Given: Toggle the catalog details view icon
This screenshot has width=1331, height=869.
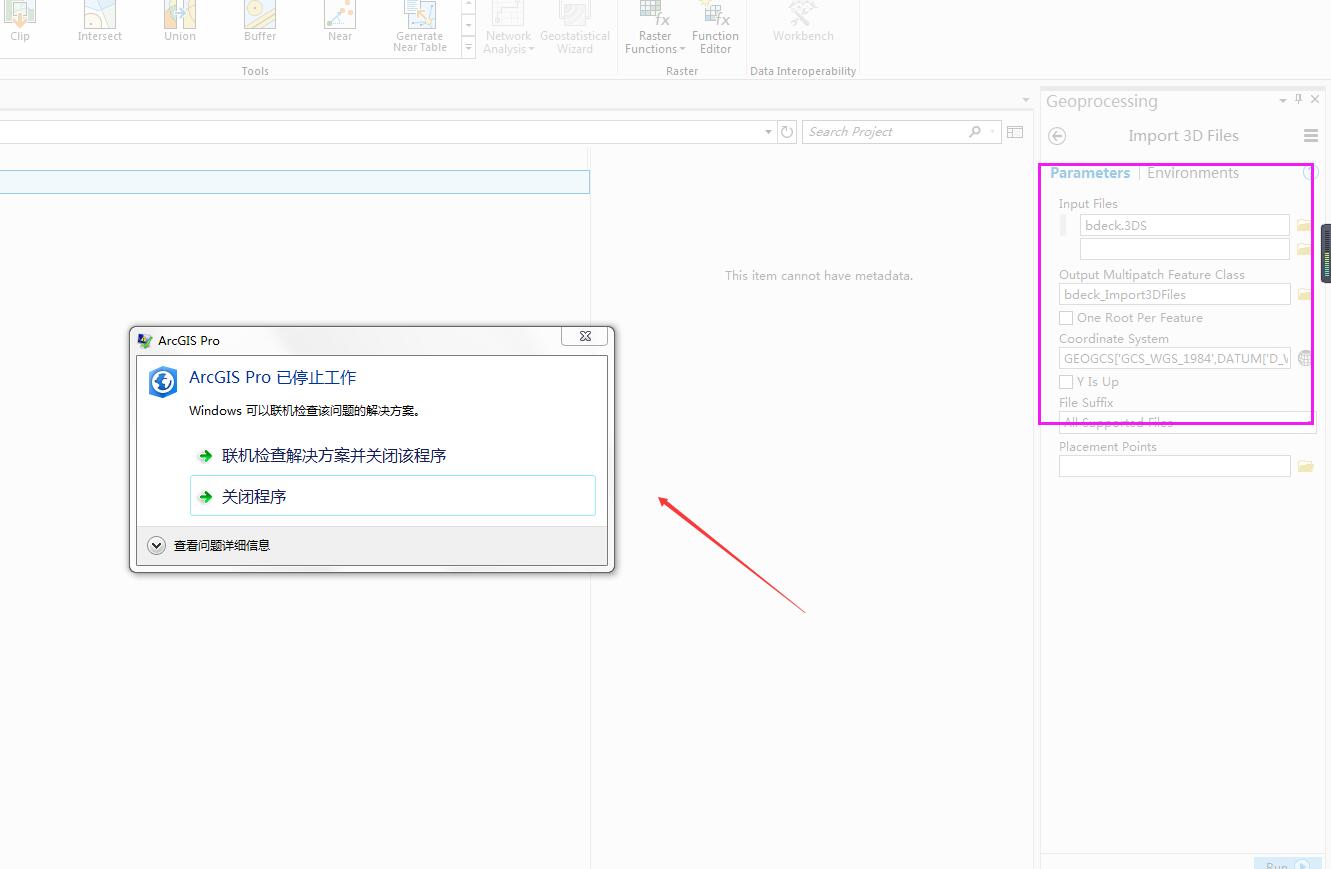Looking at the screenshot, I should (1015, 132).
